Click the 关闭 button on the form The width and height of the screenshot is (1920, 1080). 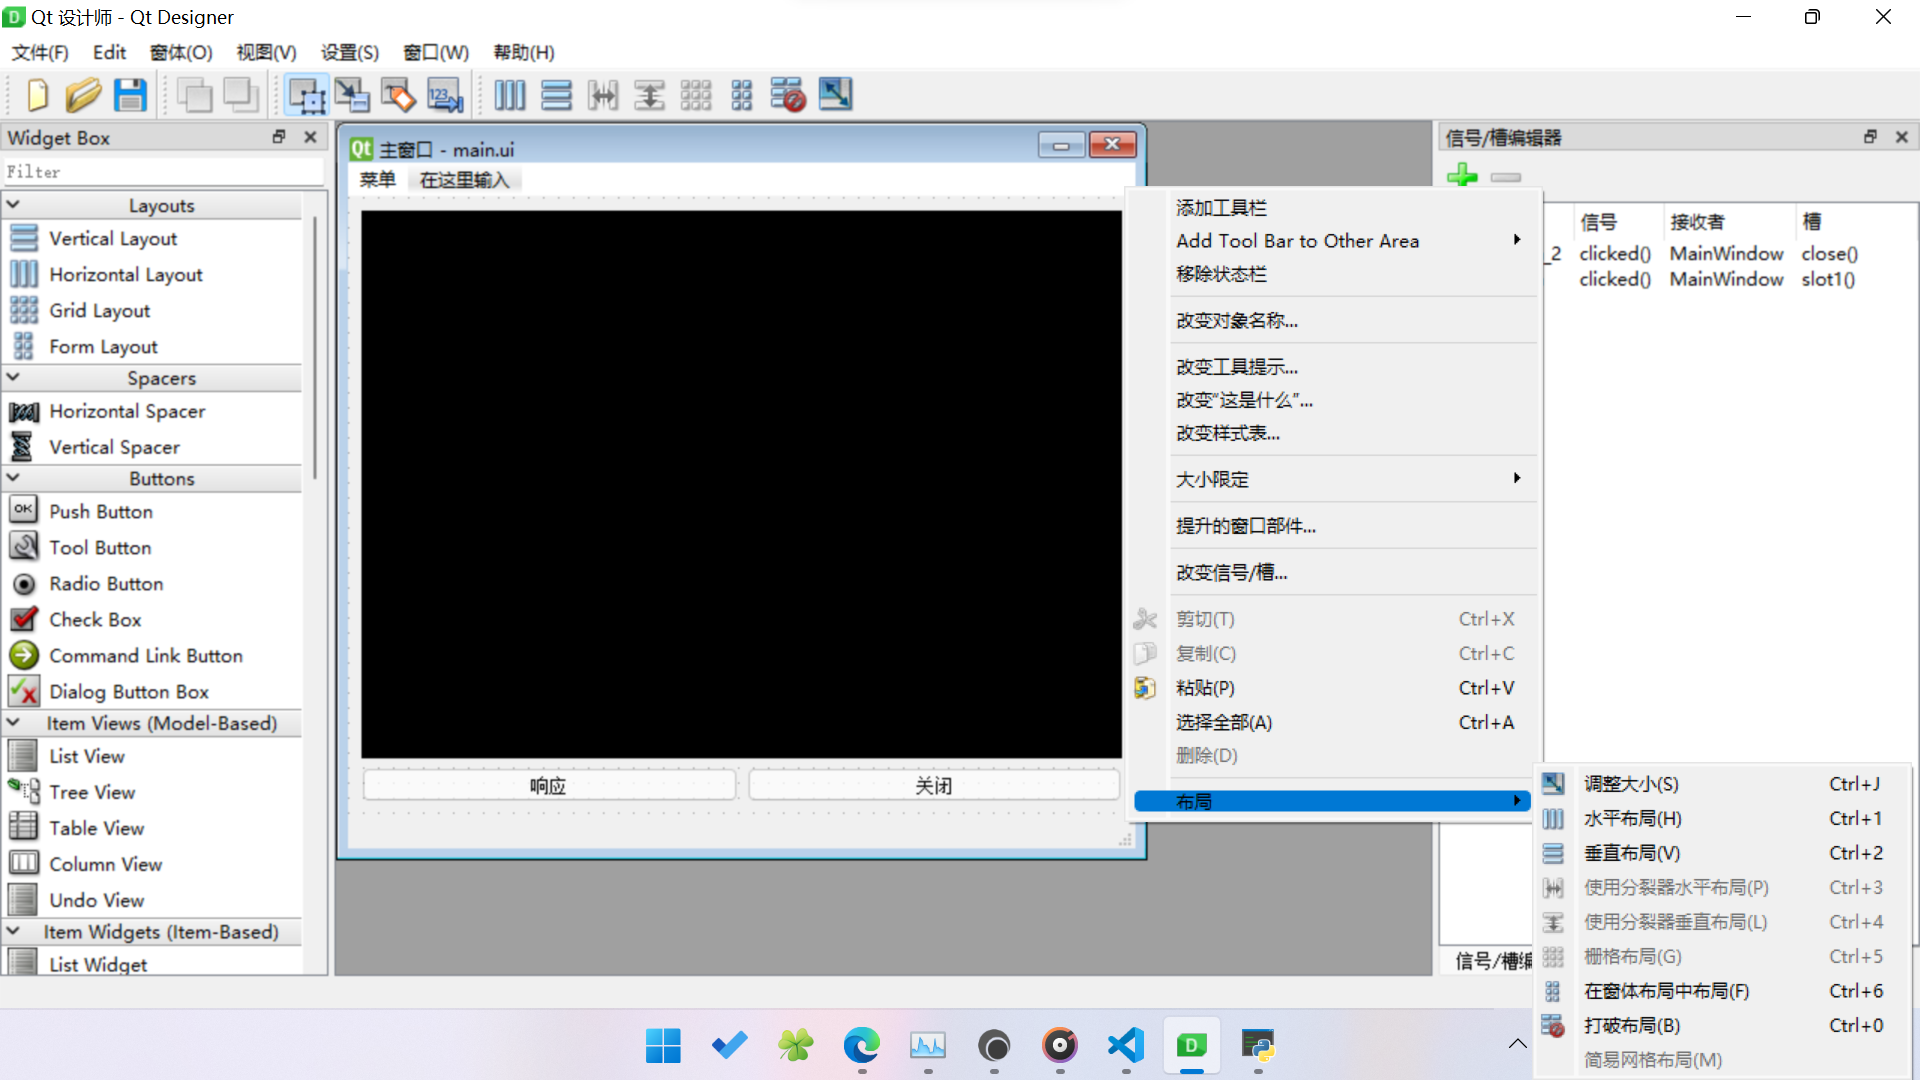pos(933,785)
